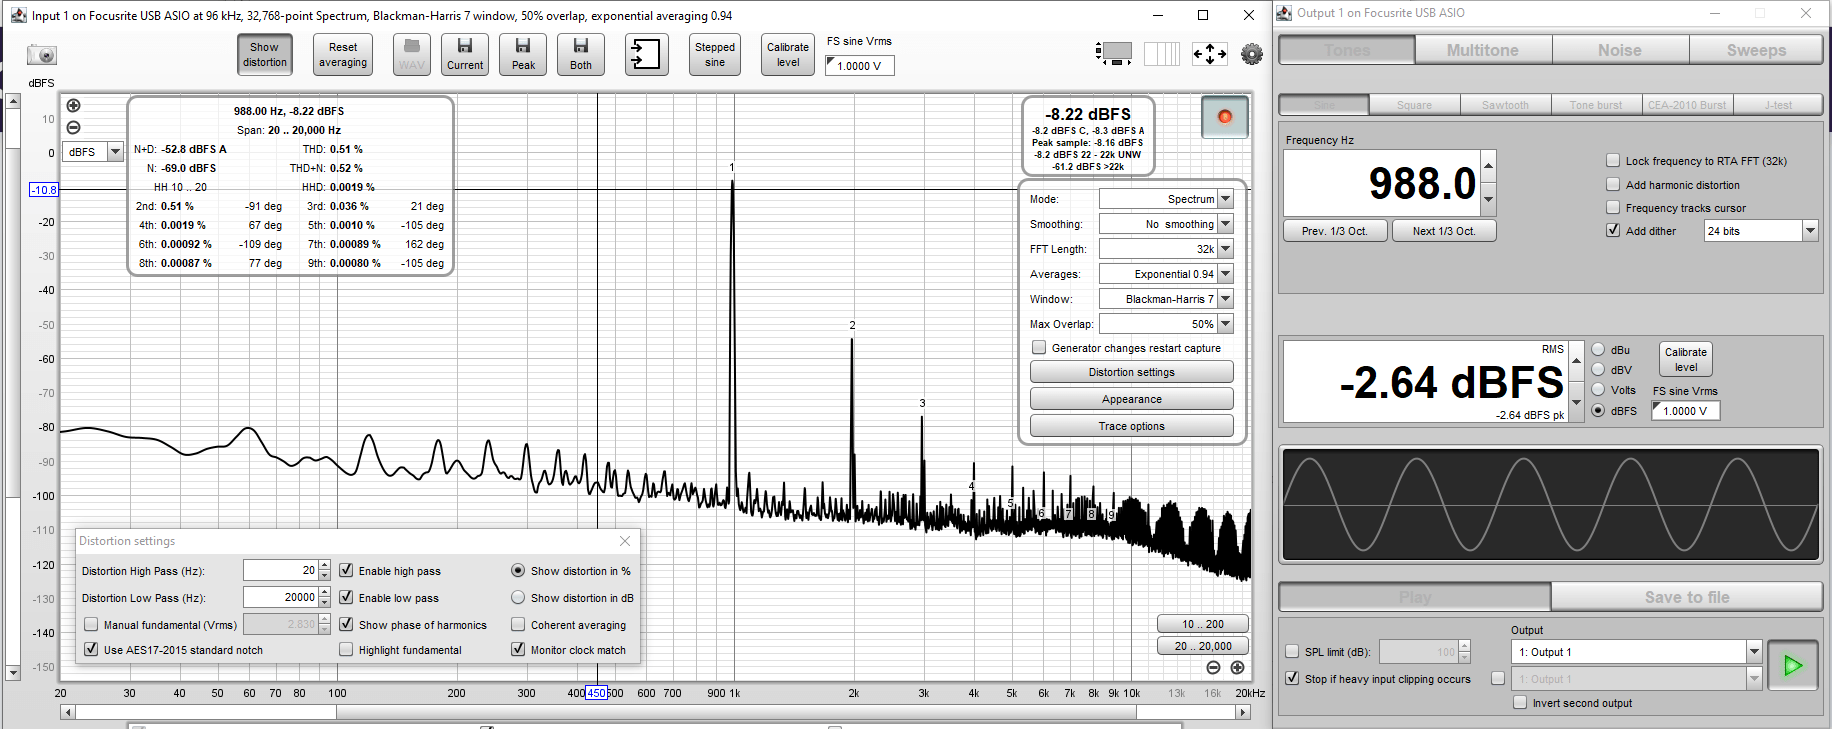Click the vertical bars display icon
Screen dimensions: 1832x729
click(x=1162, y=54)
